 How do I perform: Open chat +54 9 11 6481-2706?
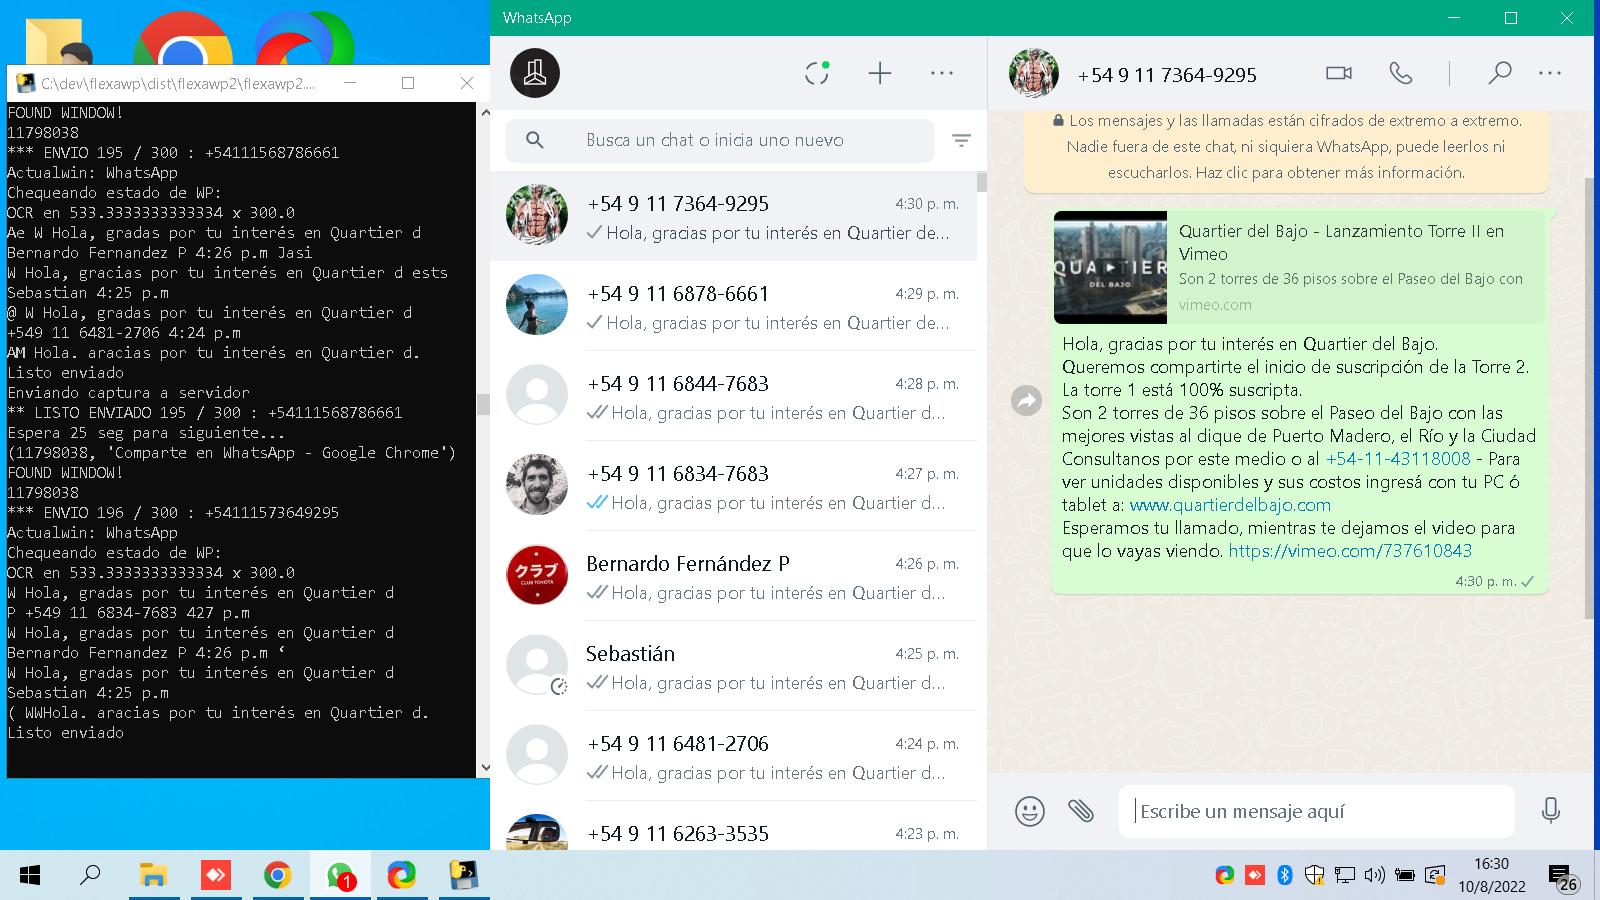[733, 756]
